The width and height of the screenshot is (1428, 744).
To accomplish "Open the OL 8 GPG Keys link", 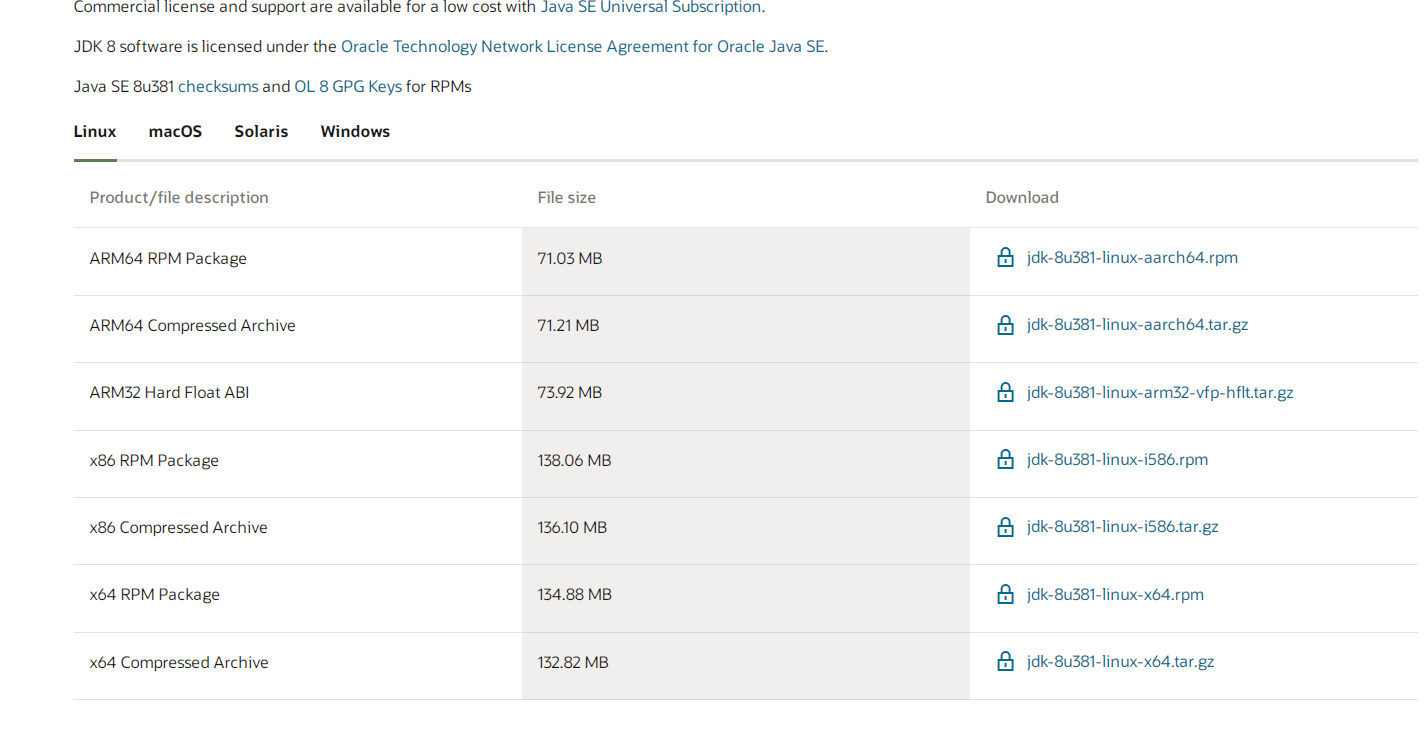I will pyautogui.click(x=348, y=87).
